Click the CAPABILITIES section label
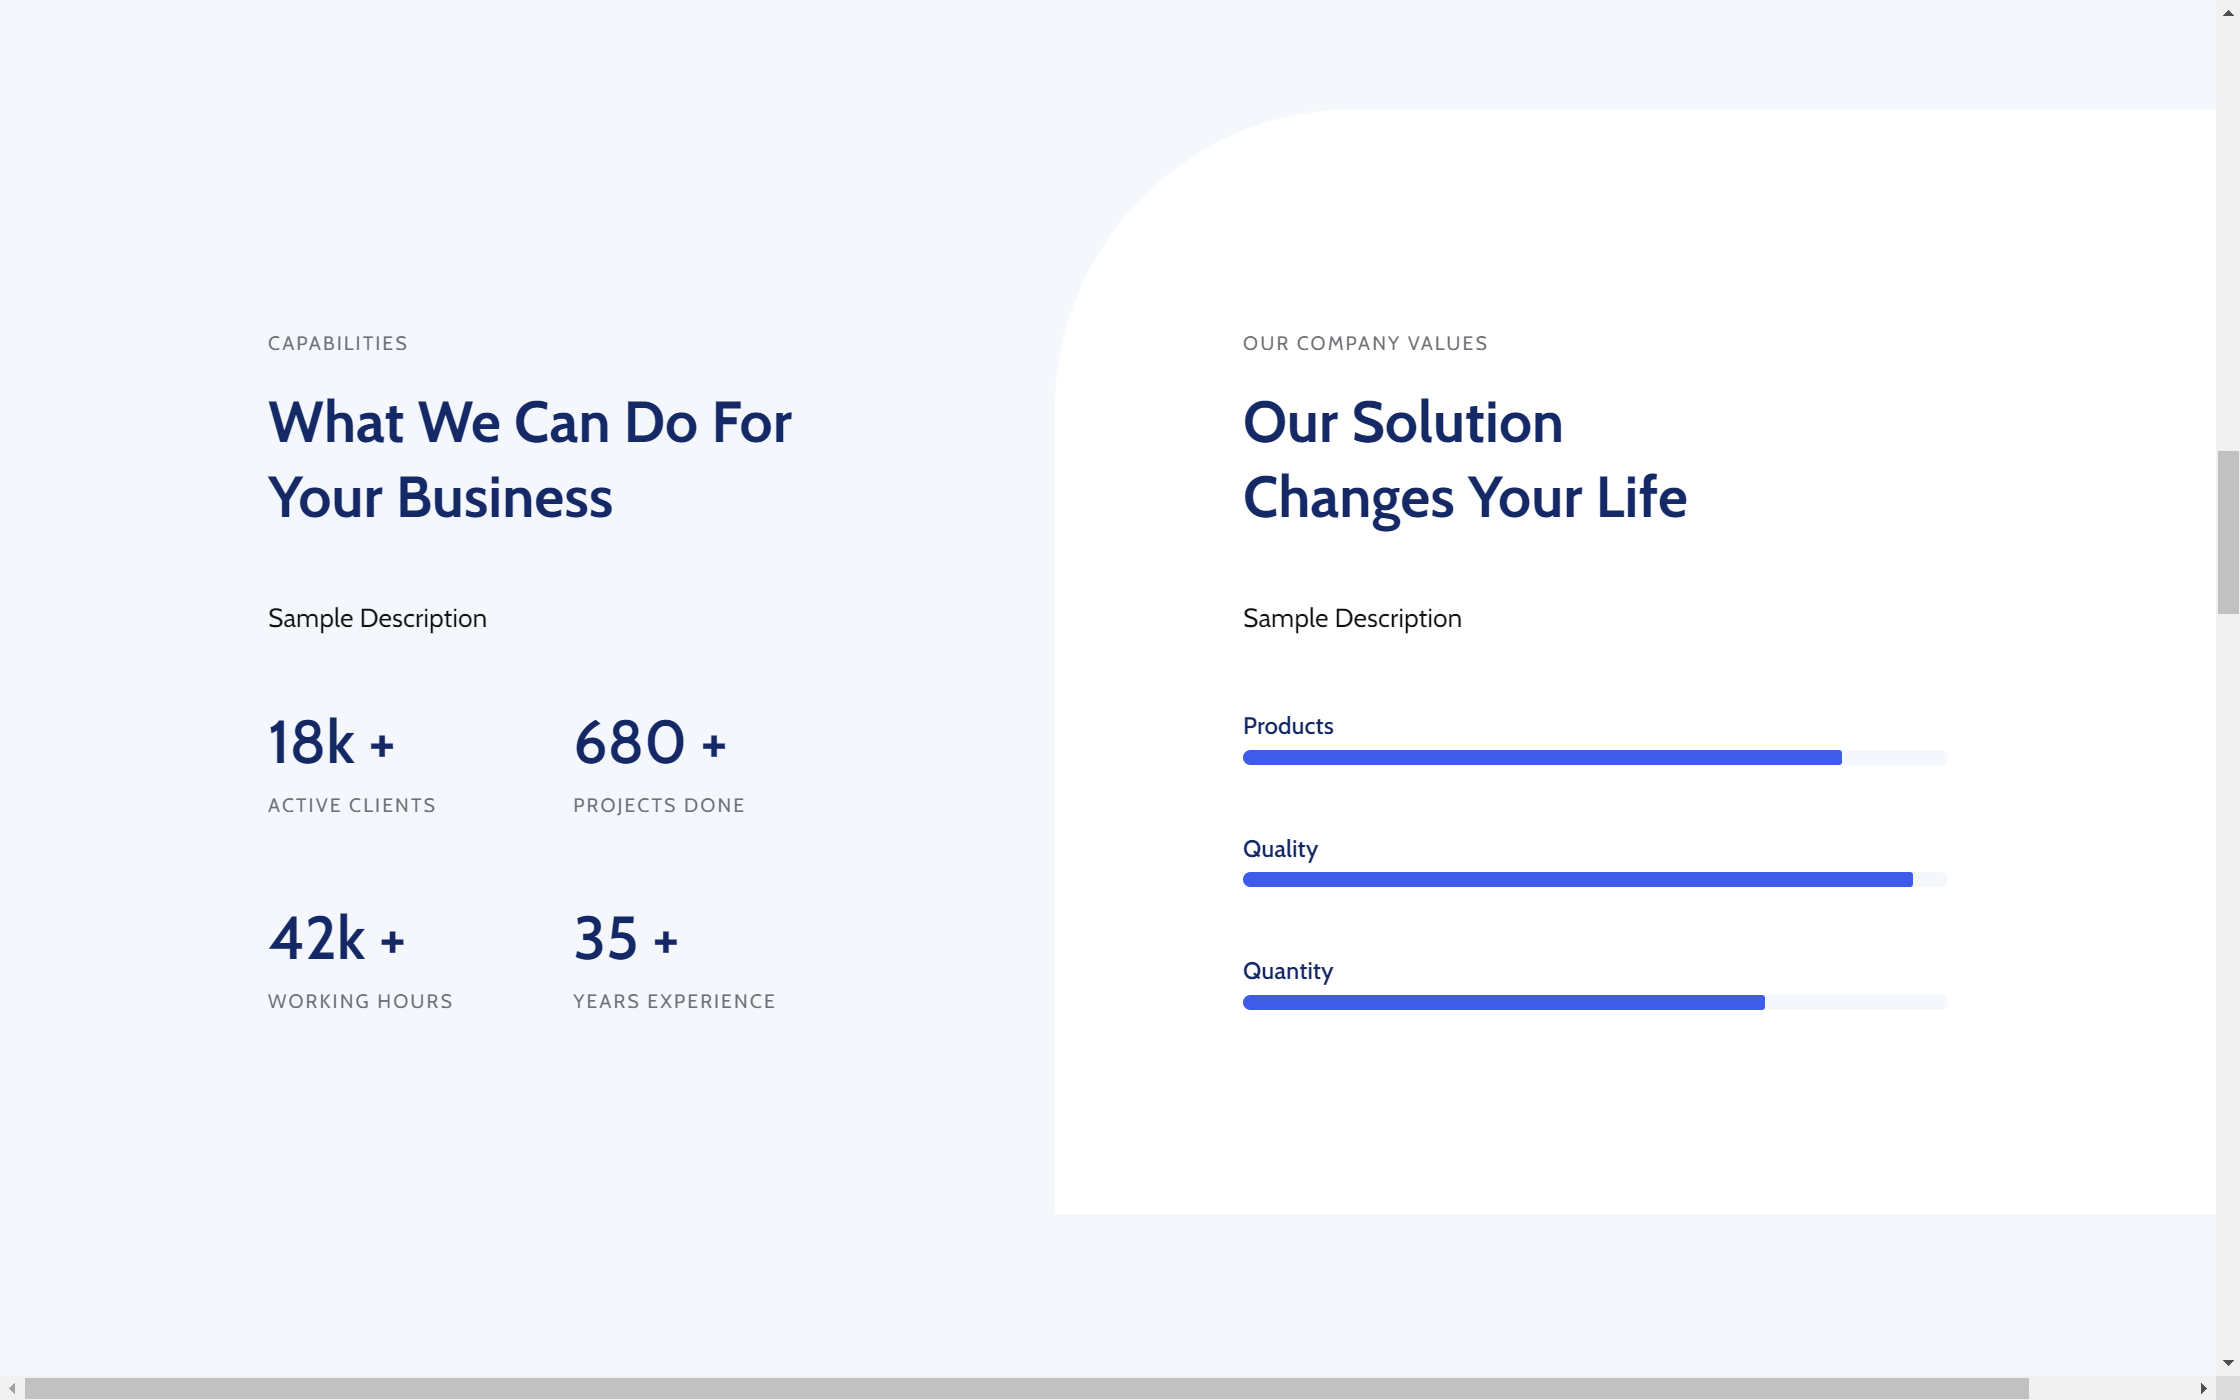Screen dimensions: 2240x1400 point(337,344)
